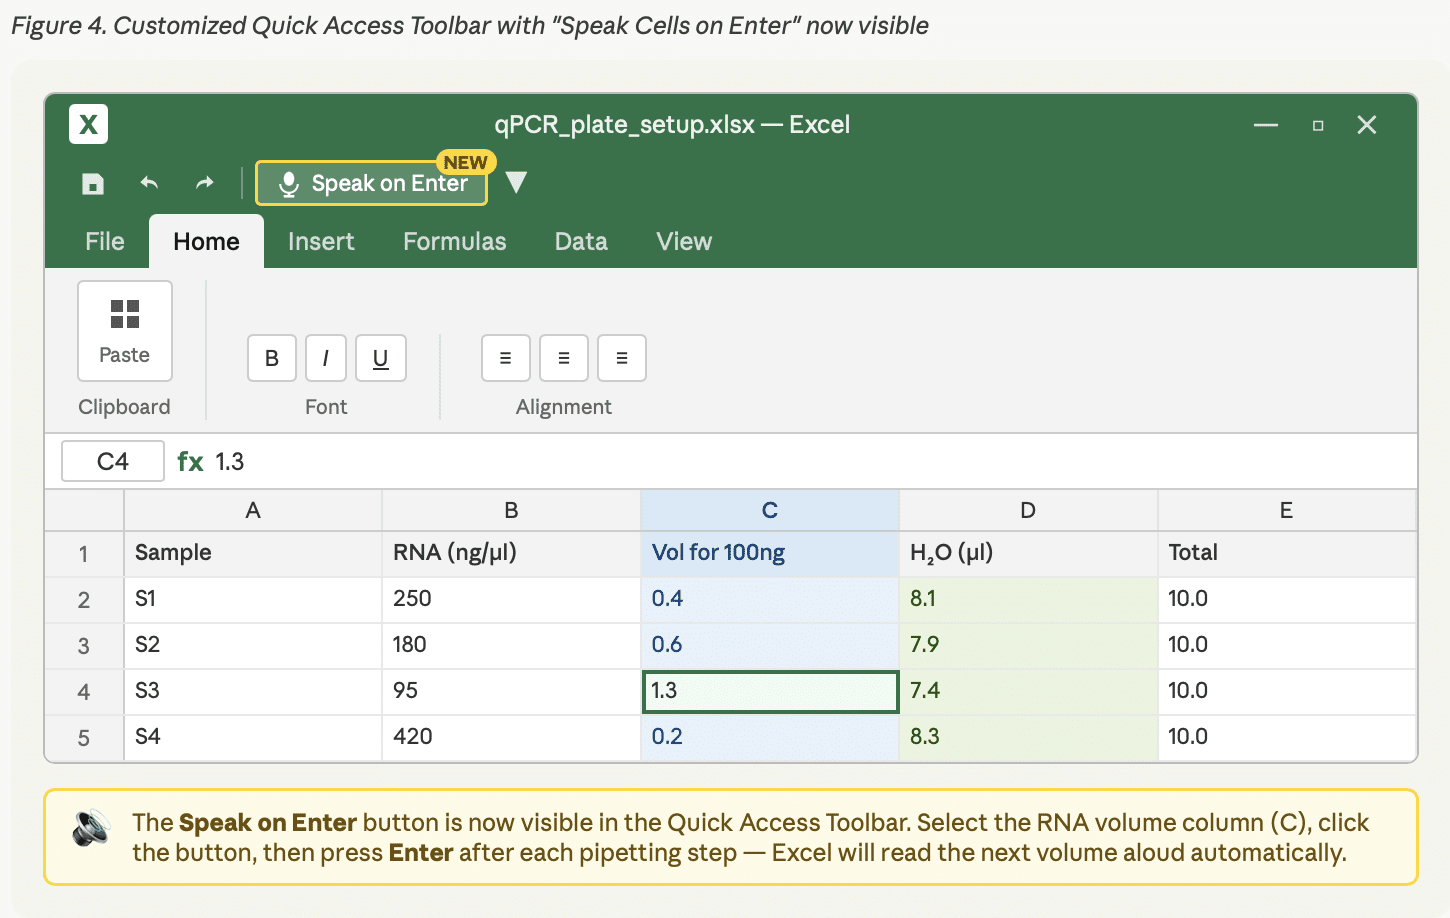Toggle bold formatting with the B button
The height and width of the screenshot is (918, 1450).
tap(272, 358)
